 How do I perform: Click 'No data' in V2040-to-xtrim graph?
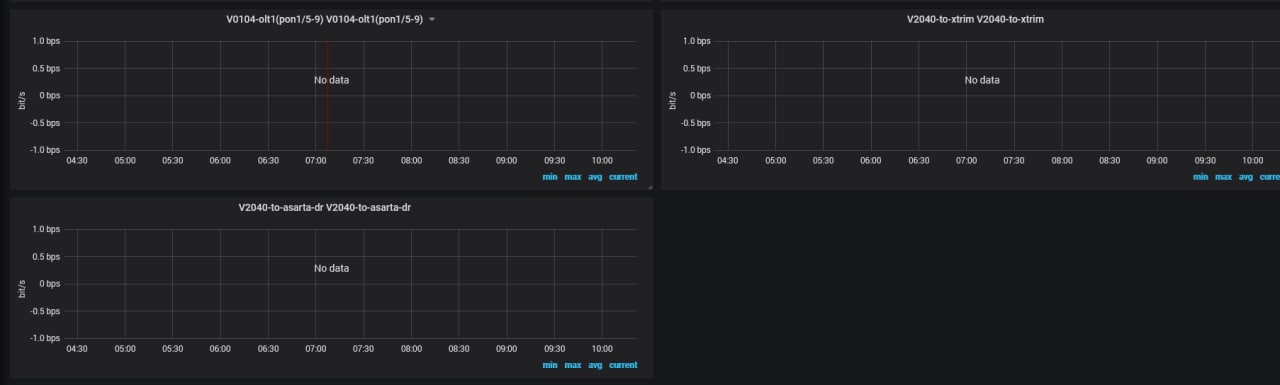point(981,80)
